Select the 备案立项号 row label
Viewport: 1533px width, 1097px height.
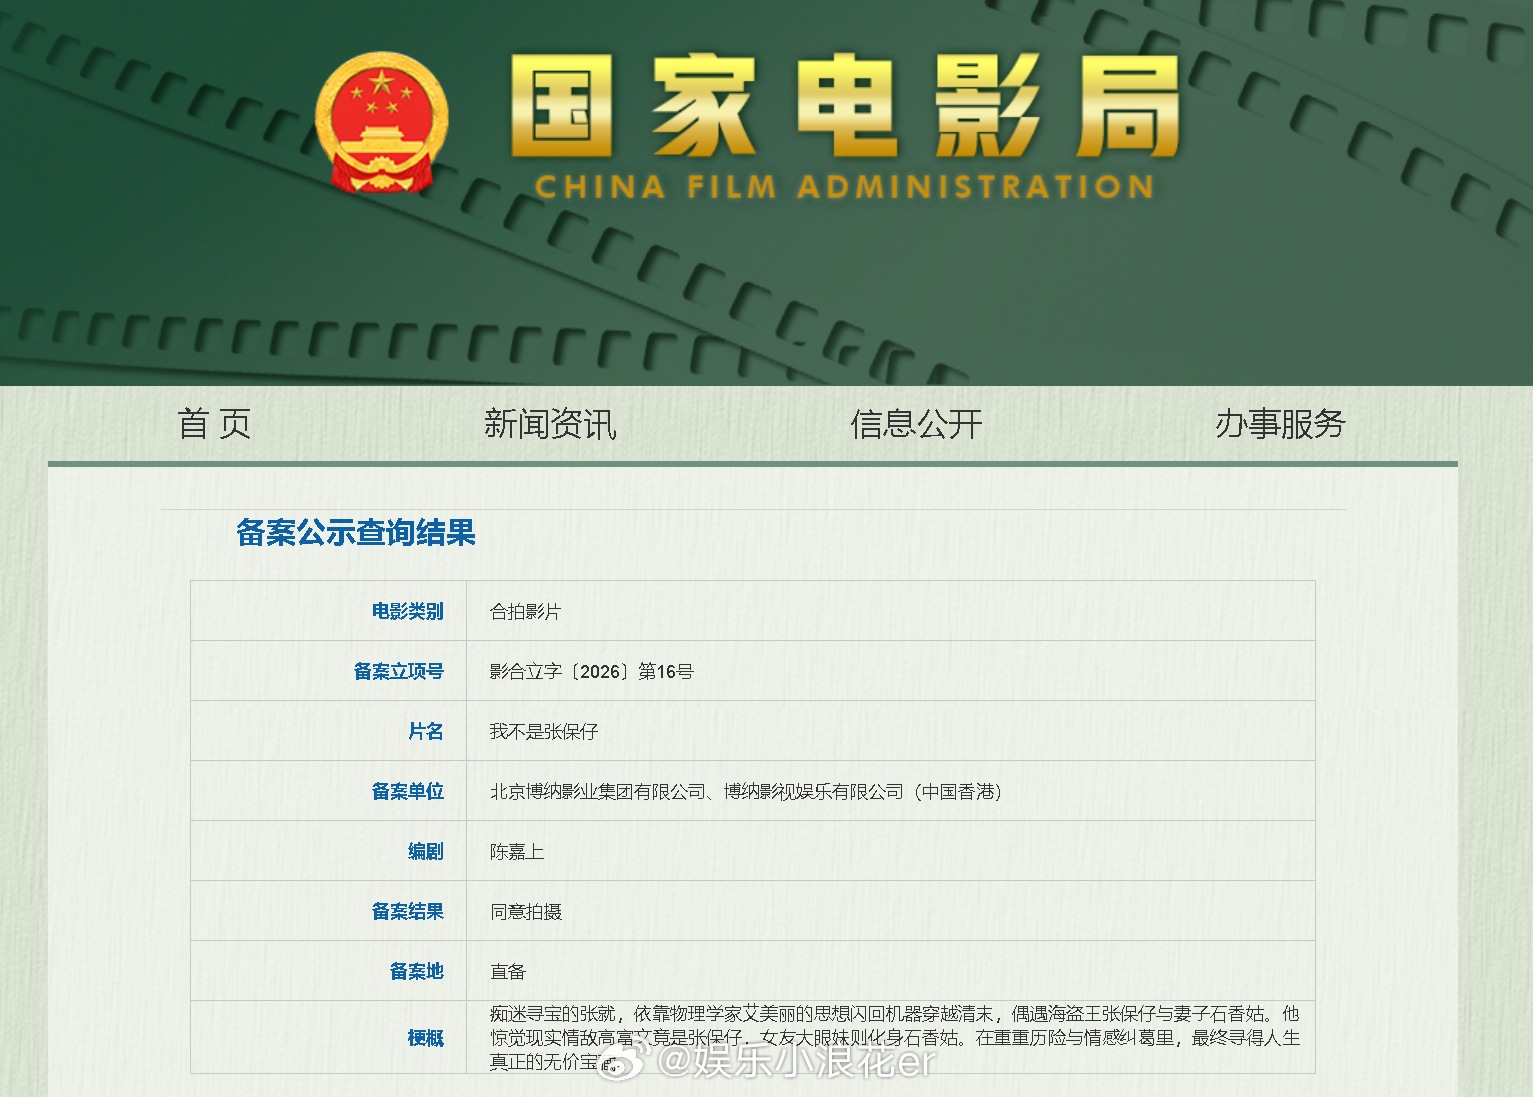coord(398,671)
